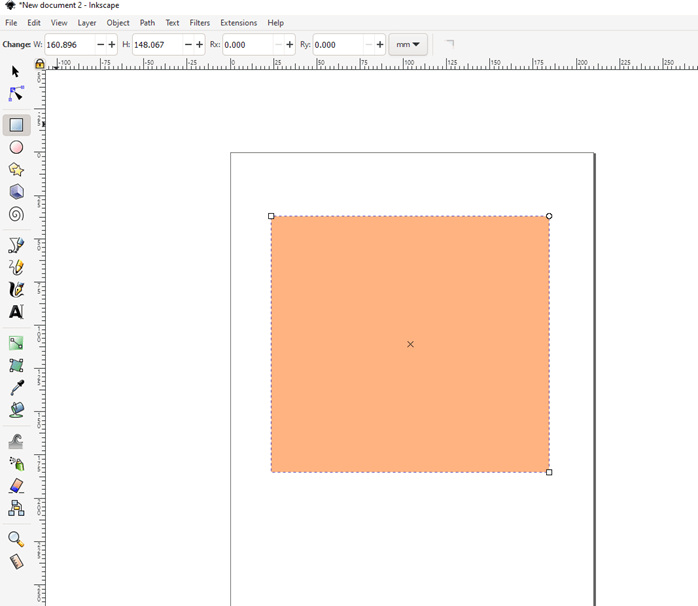The image size is (698, 606).
Task: Open the mm units dropdown
Action: pyautogui.click(x=408, y=45)
